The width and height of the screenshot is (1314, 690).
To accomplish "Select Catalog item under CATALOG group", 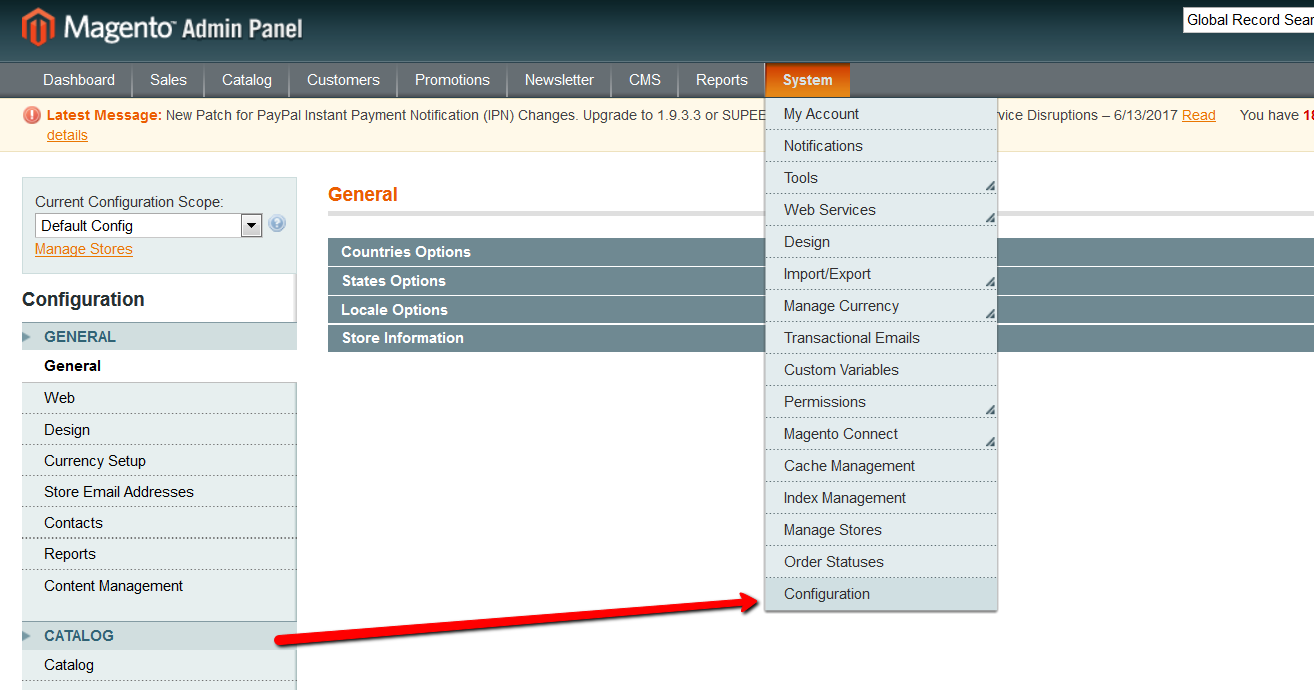I will (x=159, y=665).
